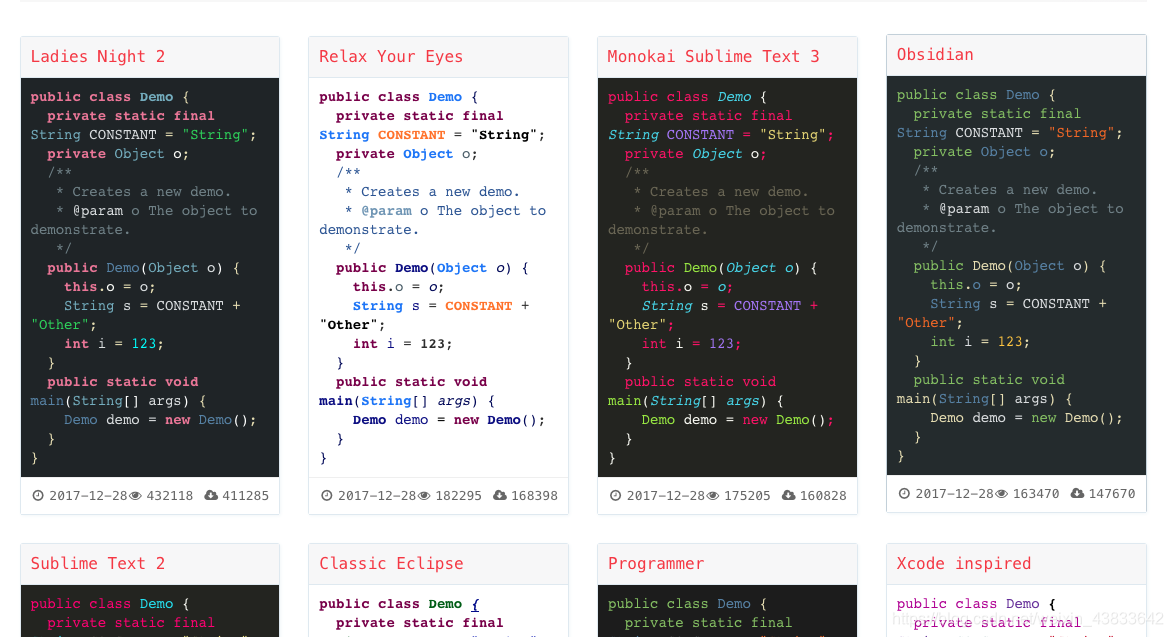Click the view count 175205
This screenshot has height=637, width=1173.
point(747,496)
